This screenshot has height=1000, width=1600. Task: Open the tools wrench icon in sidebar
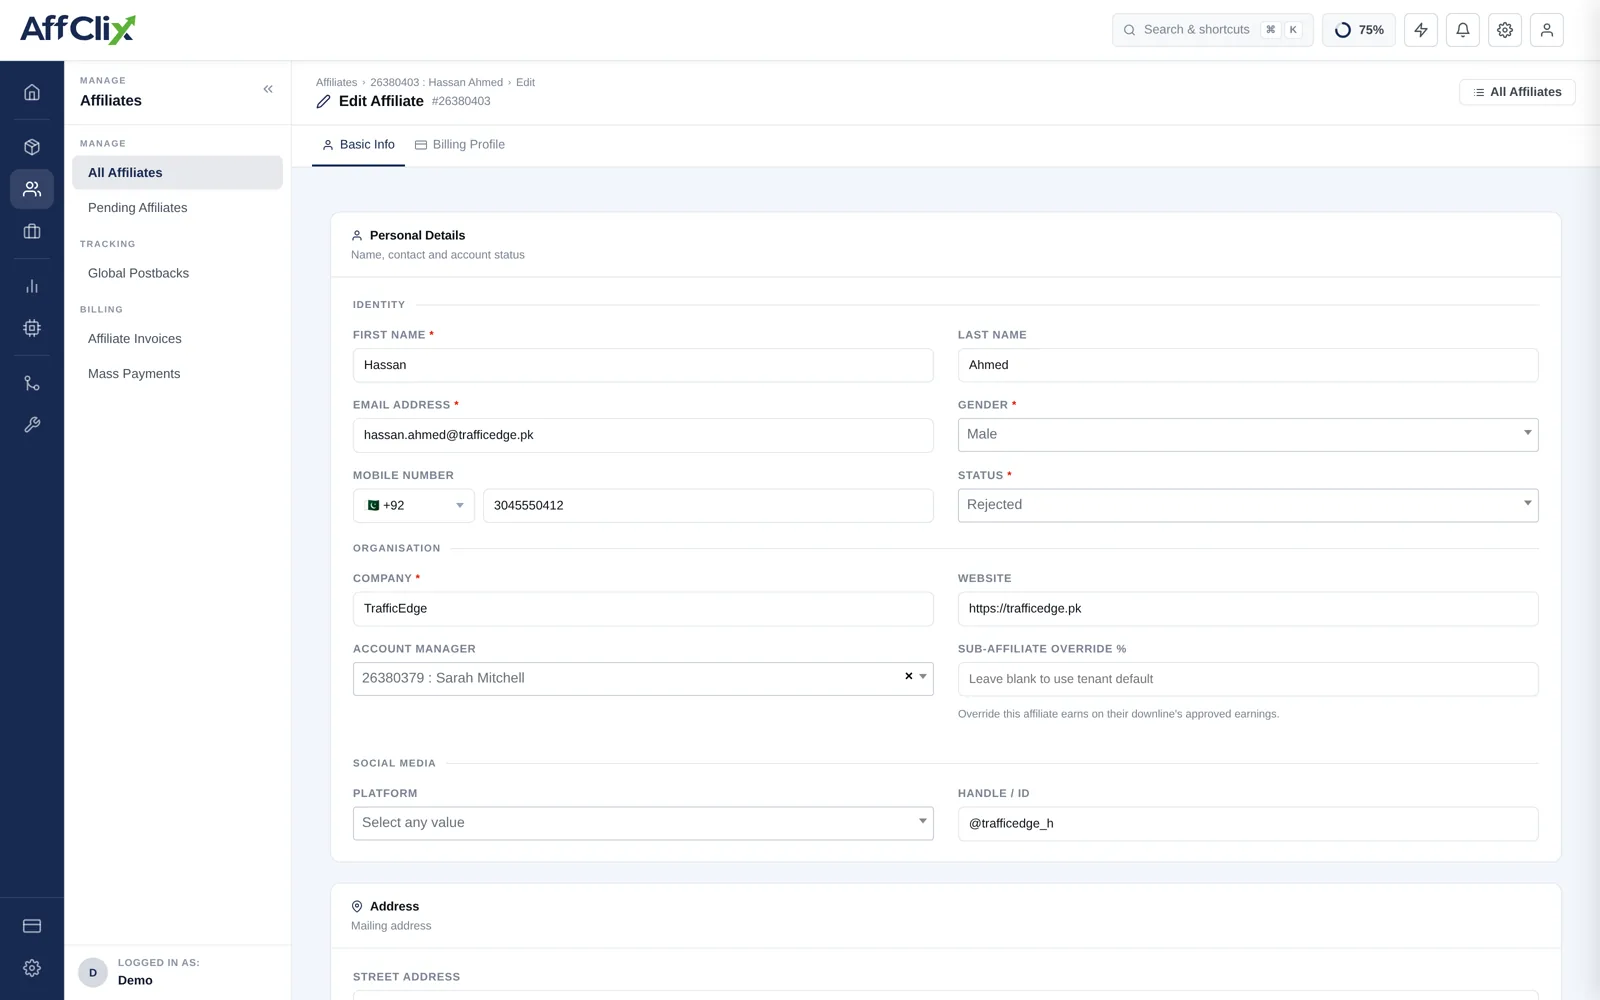(x=32, y=425)
